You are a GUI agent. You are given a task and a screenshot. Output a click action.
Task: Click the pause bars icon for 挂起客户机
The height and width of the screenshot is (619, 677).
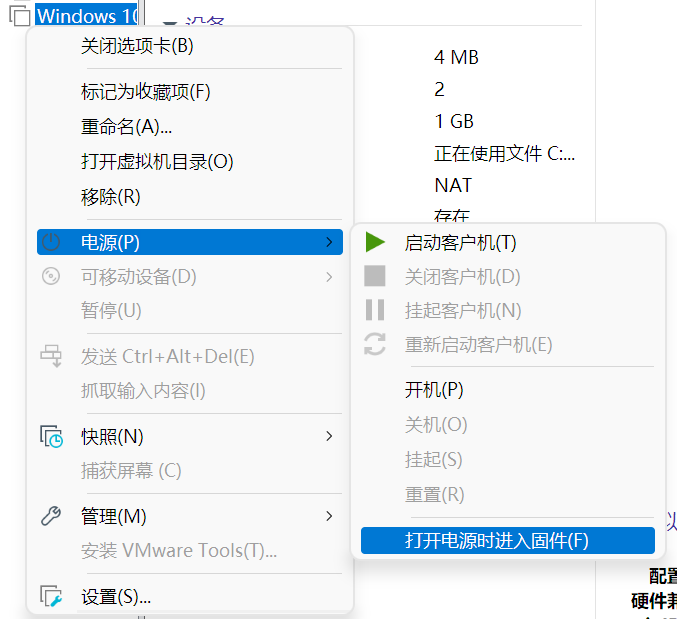375,310
